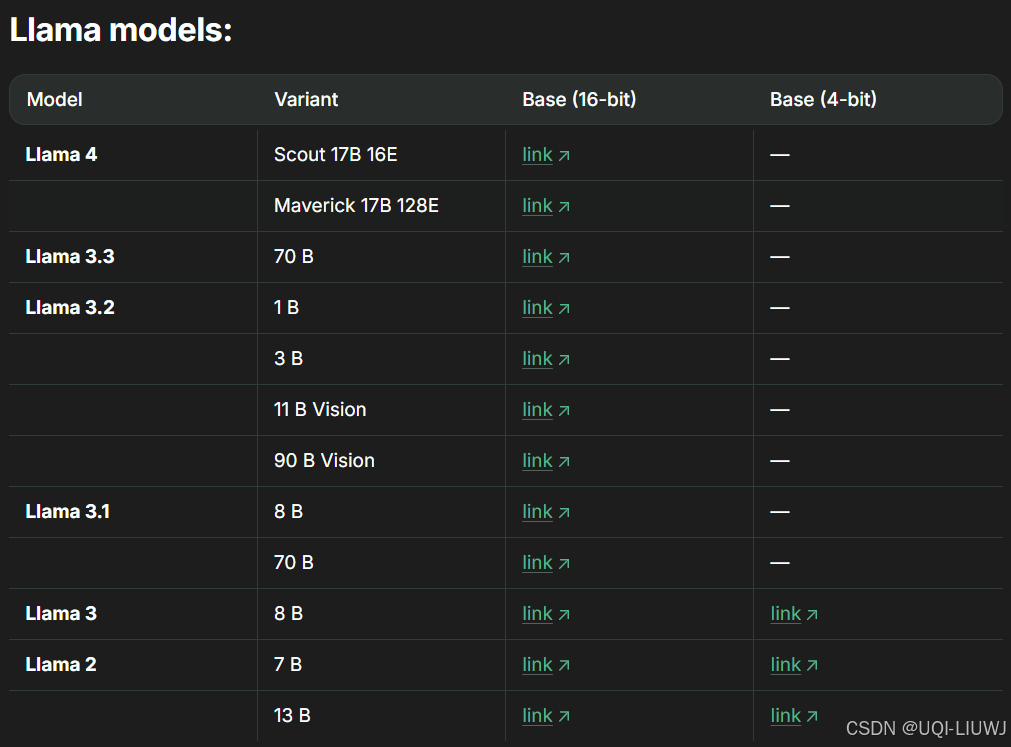Click the Base (4-bit) column header

click(x=823, y=99)
